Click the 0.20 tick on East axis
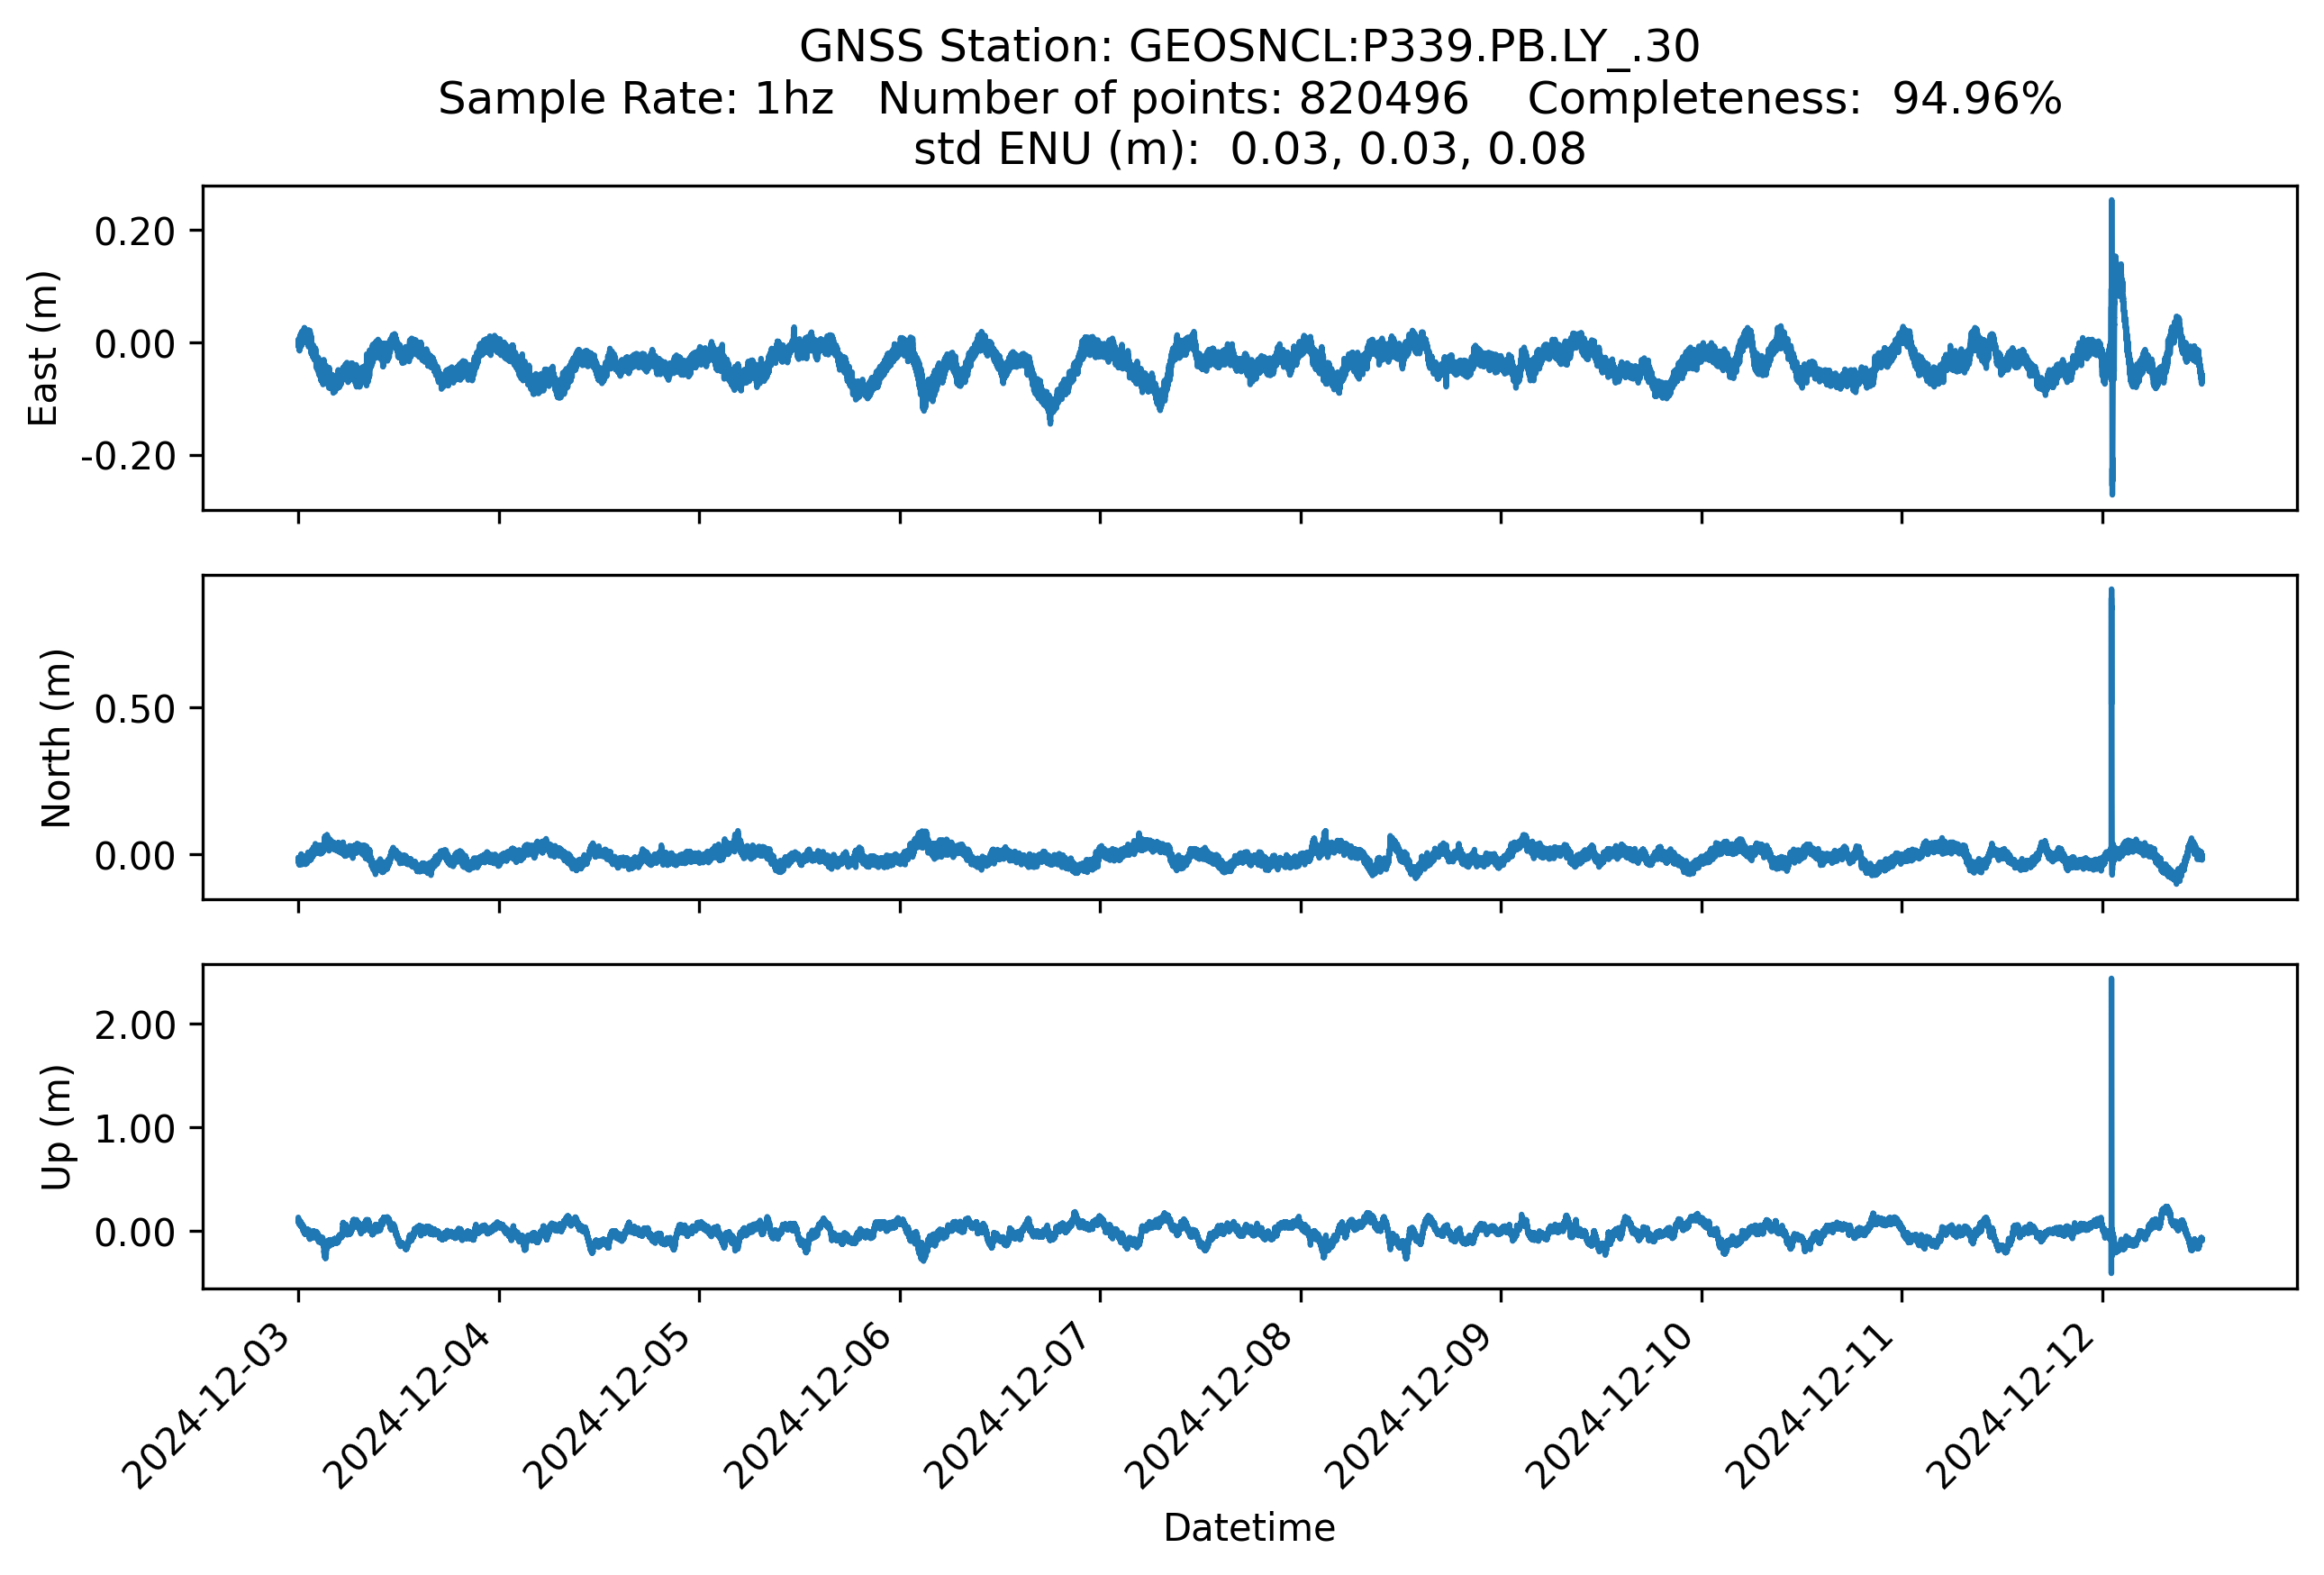 click(x=135, y=232)
